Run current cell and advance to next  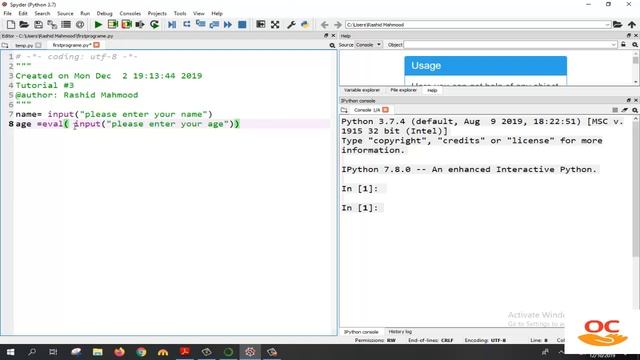[x=126, y=24]
